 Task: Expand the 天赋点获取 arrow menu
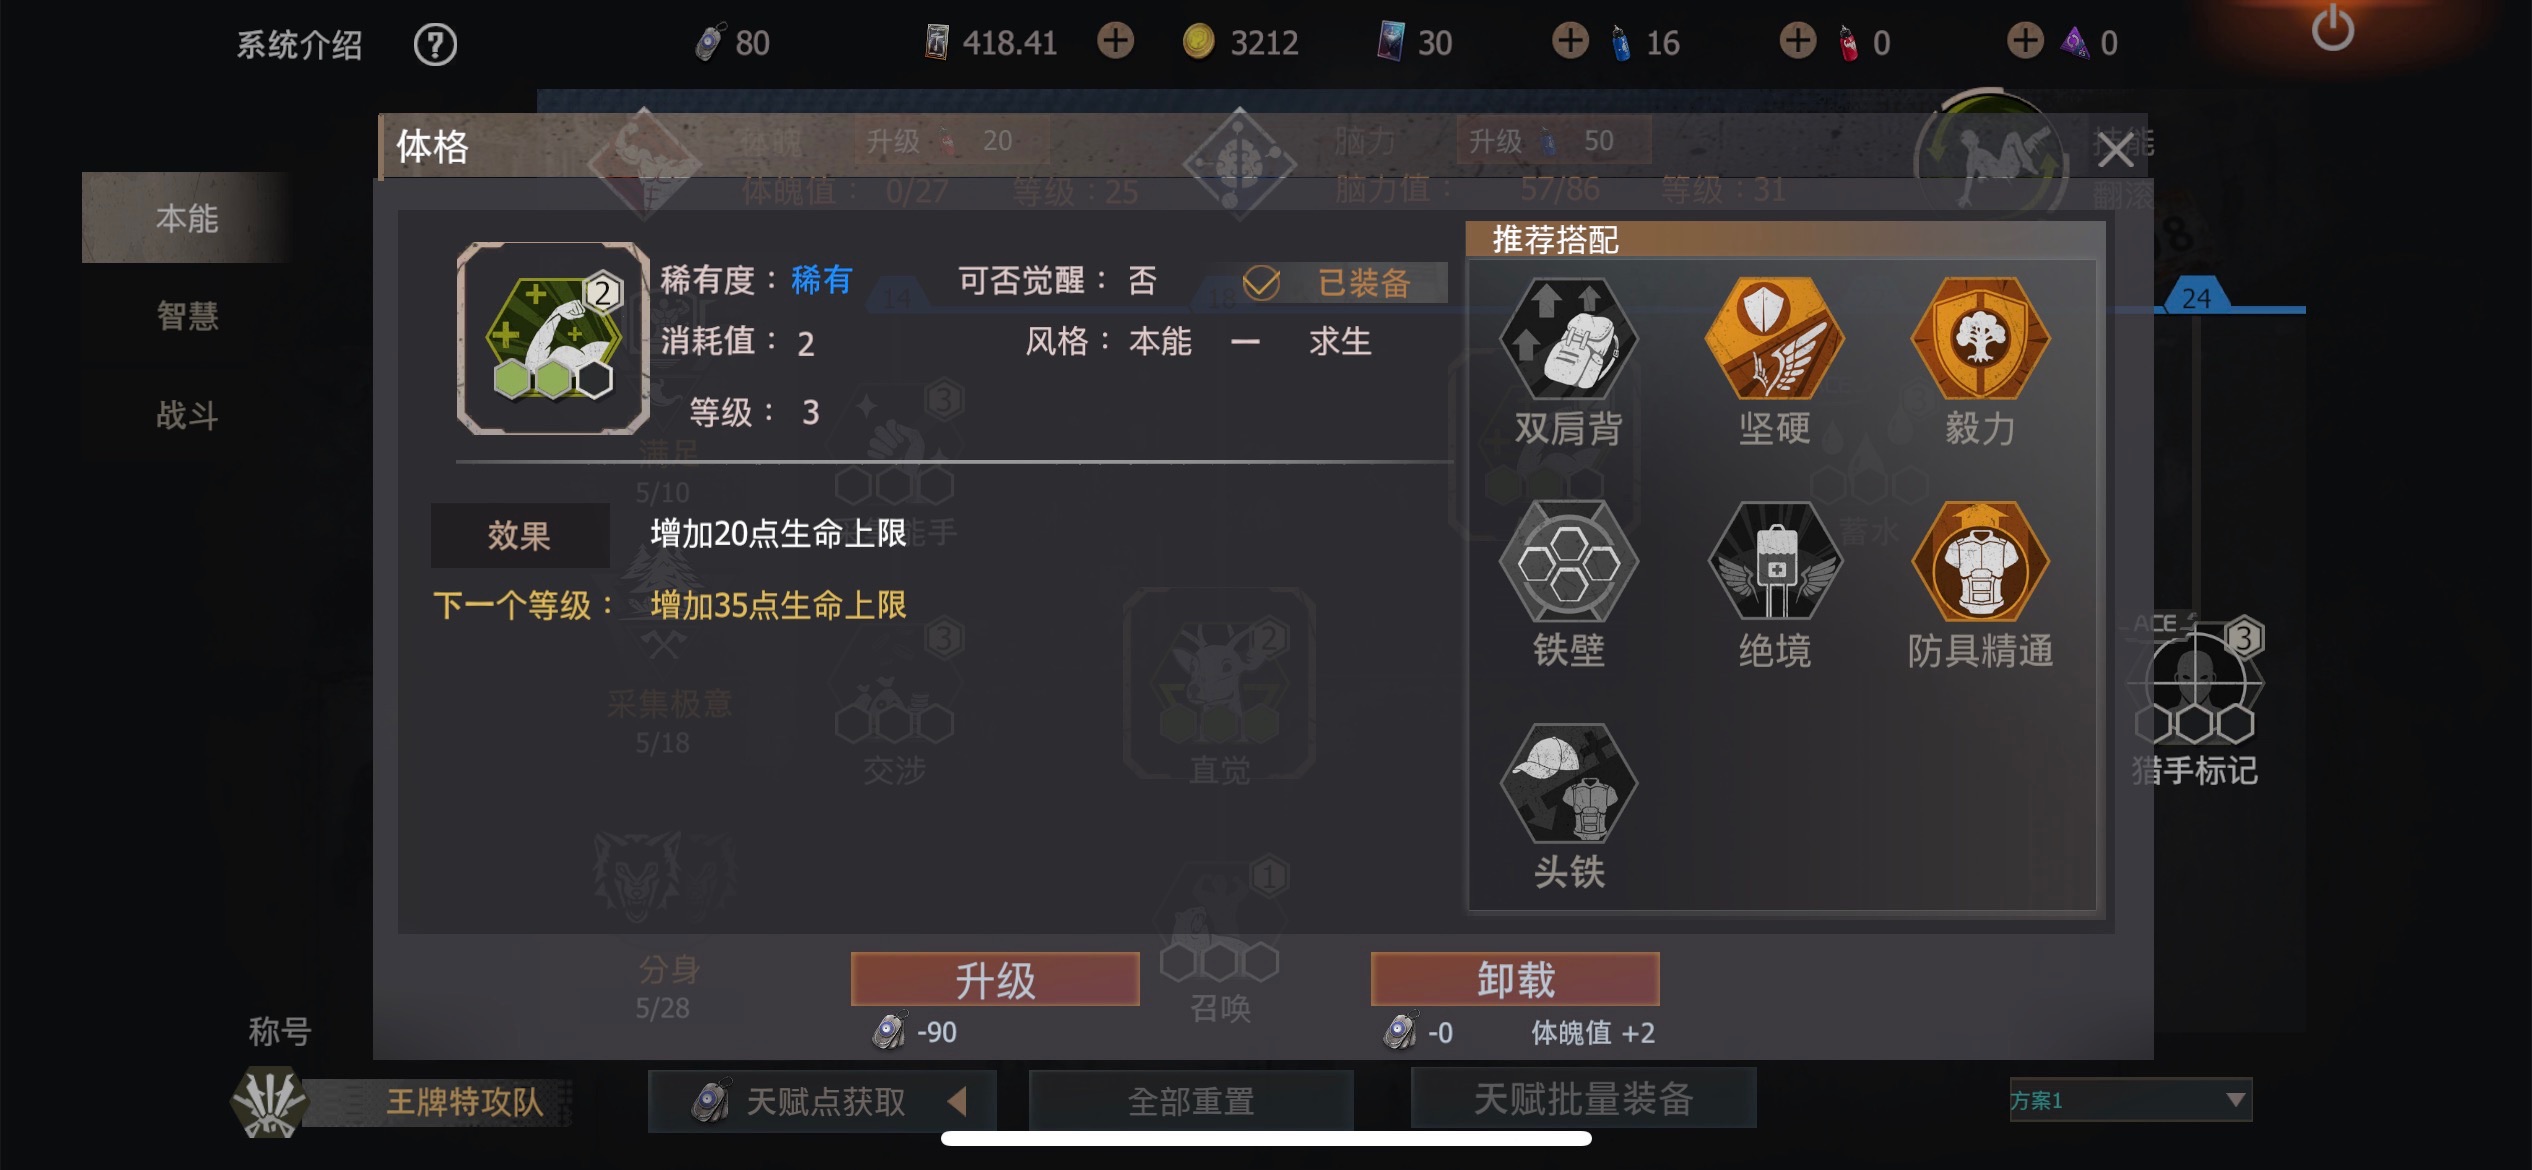tap(957, 1101)
